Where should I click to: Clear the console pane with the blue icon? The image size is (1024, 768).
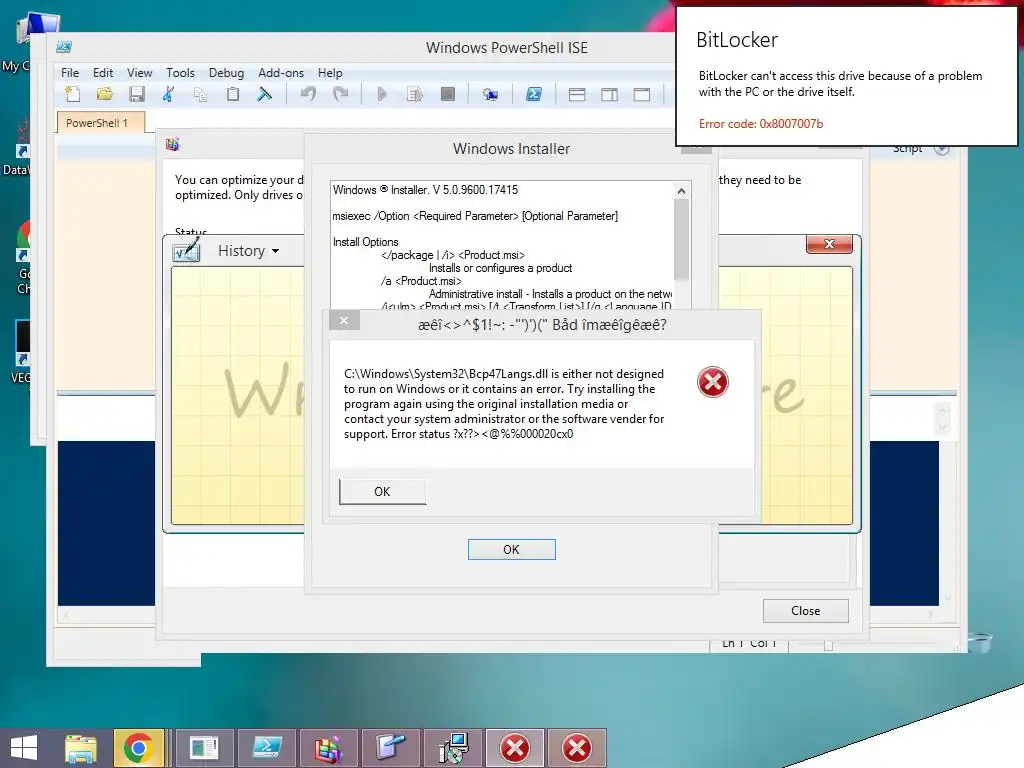tap(264, 95)
